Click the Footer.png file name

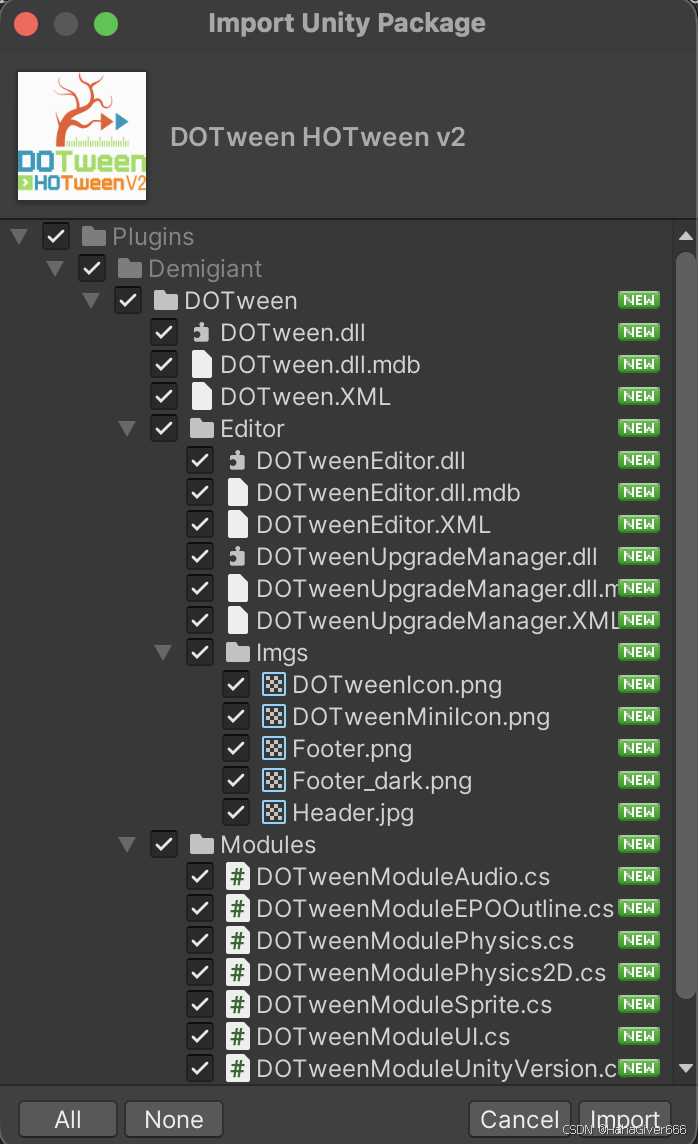pyautogui.click(x=352, y=749)
